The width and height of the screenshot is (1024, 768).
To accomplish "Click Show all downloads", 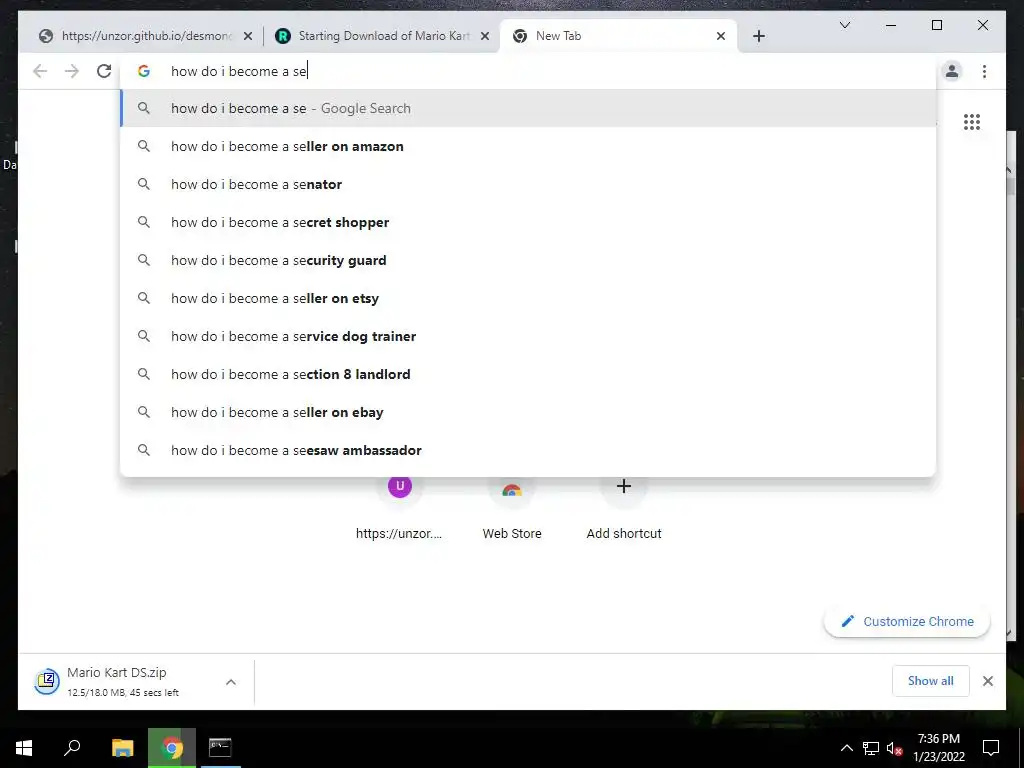I will tap(930, 681).
